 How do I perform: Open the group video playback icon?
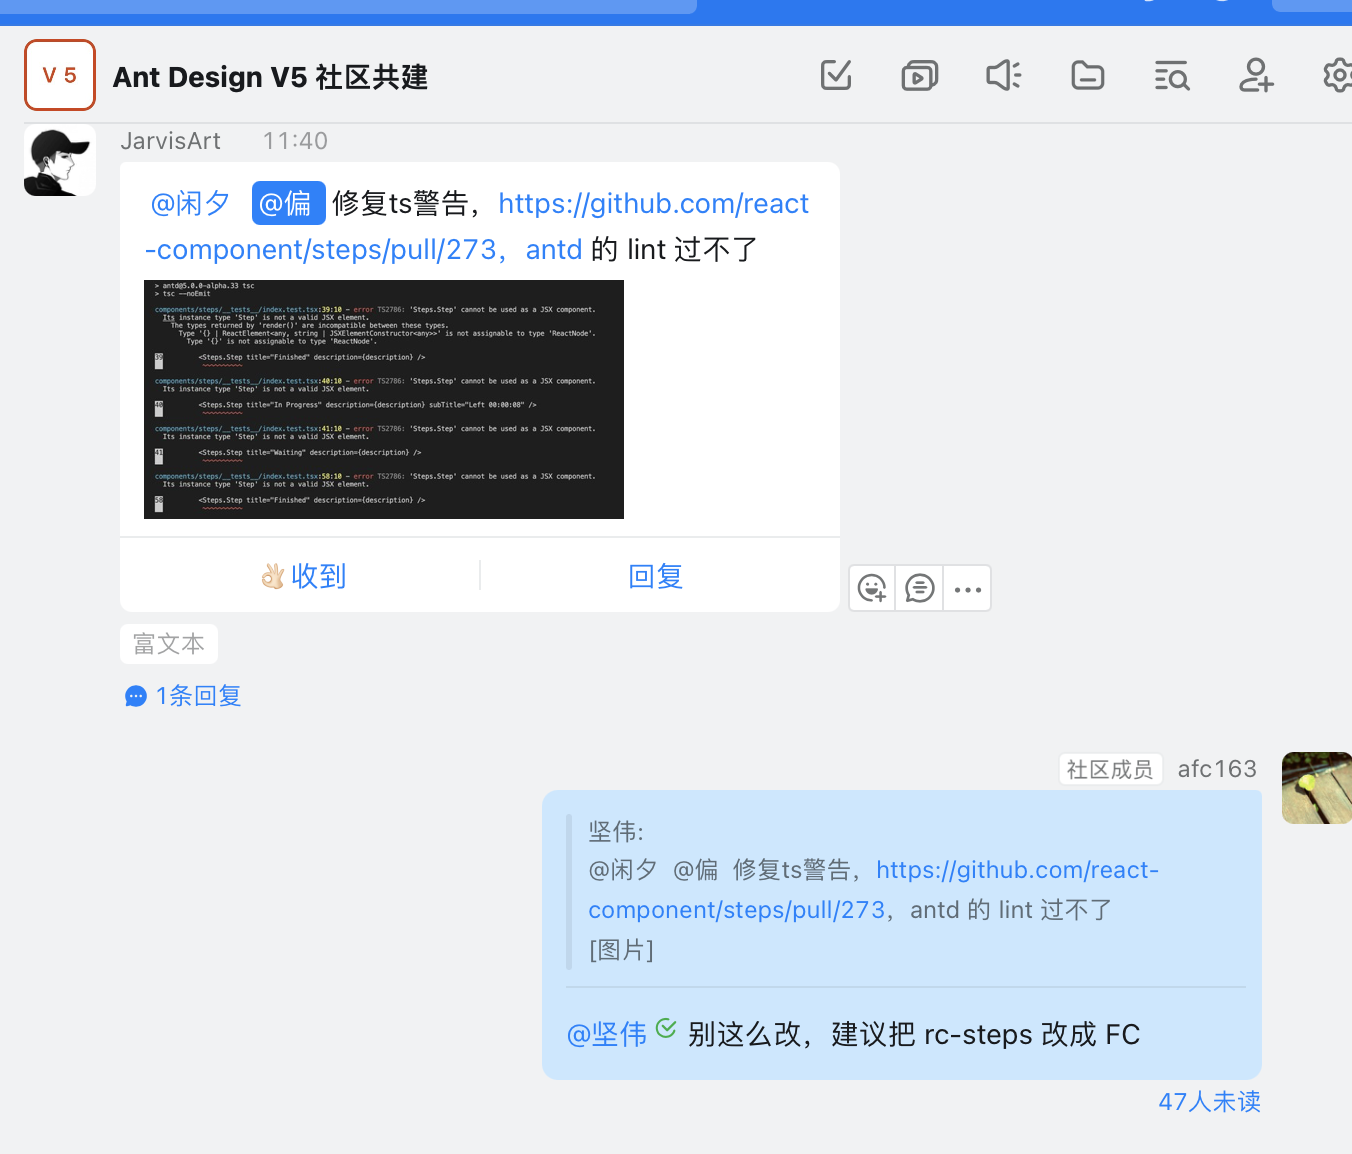tap(920, 75)
